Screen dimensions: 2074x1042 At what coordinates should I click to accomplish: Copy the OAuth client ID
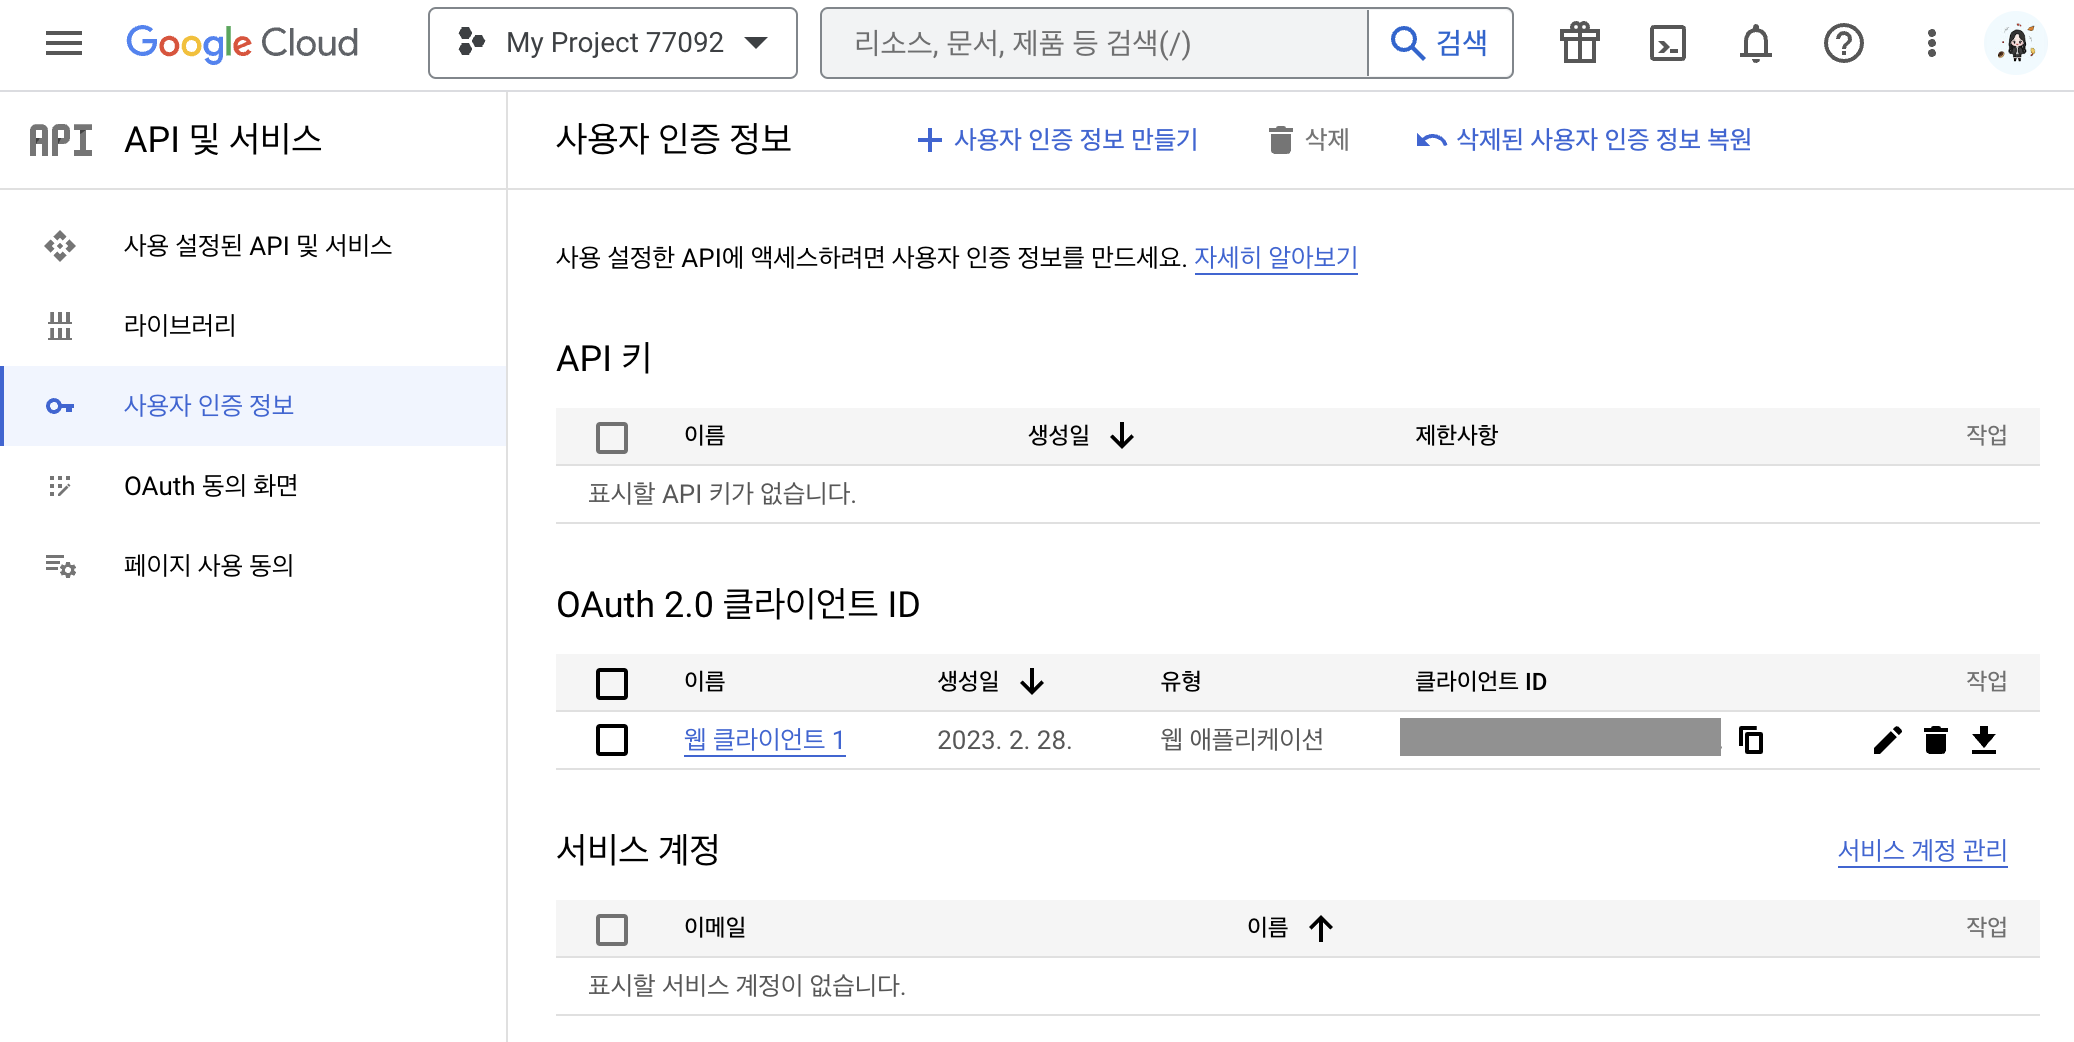point(1751,740)
